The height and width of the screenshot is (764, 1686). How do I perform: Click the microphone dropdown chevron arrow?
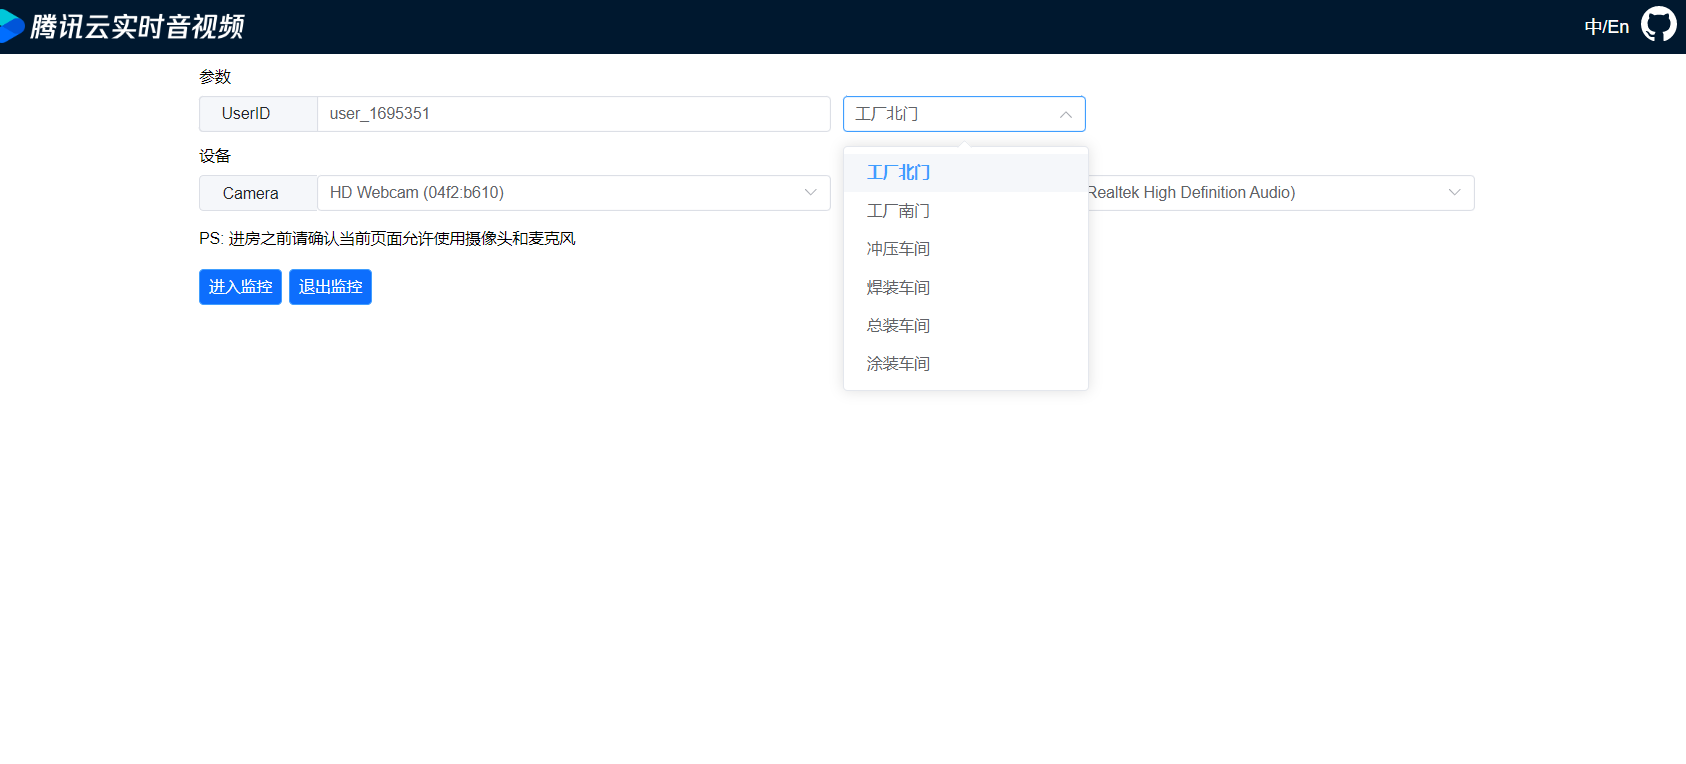(1454, 193)
